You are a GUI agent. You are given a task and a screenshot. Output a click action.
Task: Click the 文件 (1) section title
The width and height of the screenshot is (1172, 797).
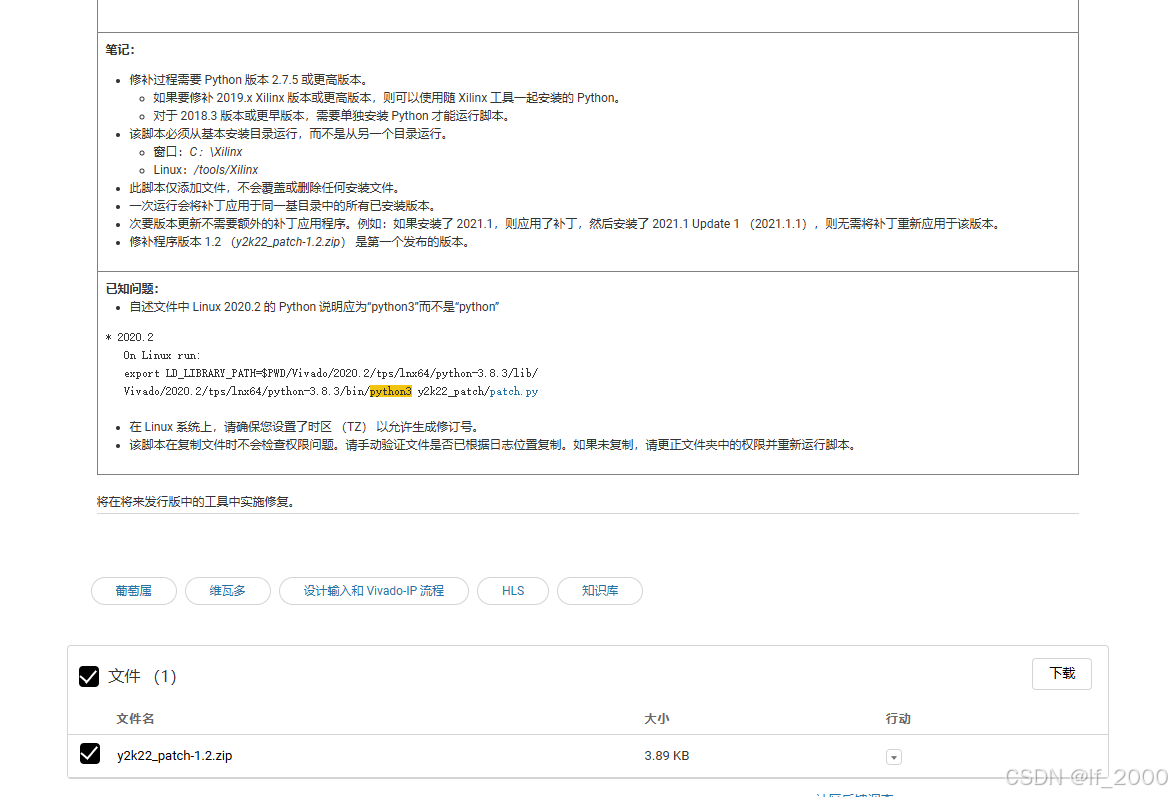pos(143,677)
